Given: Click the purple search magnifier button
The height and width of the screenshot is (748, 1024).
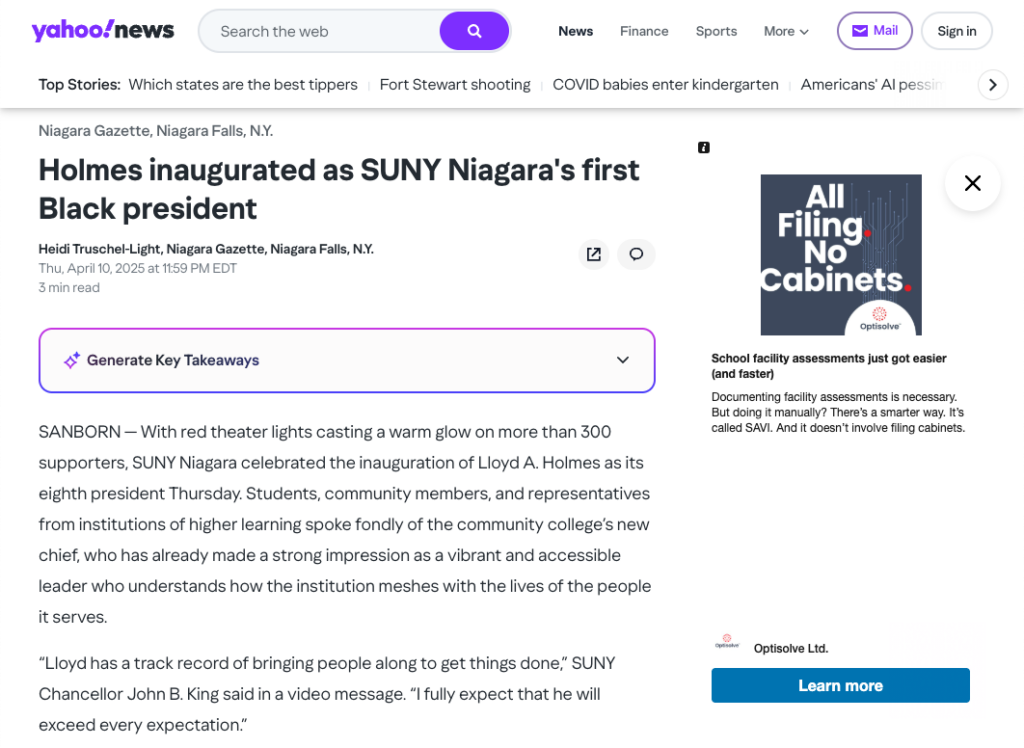Looking at the screenshot, I should 474,31.
